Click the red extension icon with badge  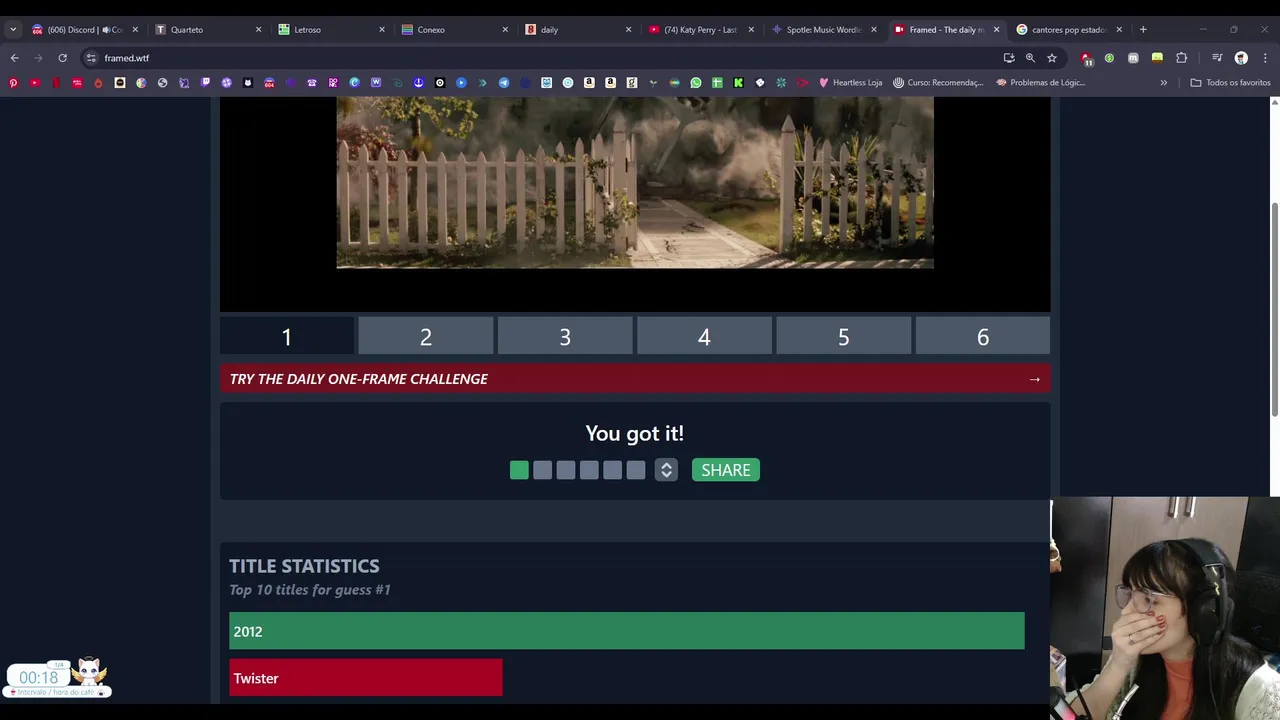click(1087, 59)
